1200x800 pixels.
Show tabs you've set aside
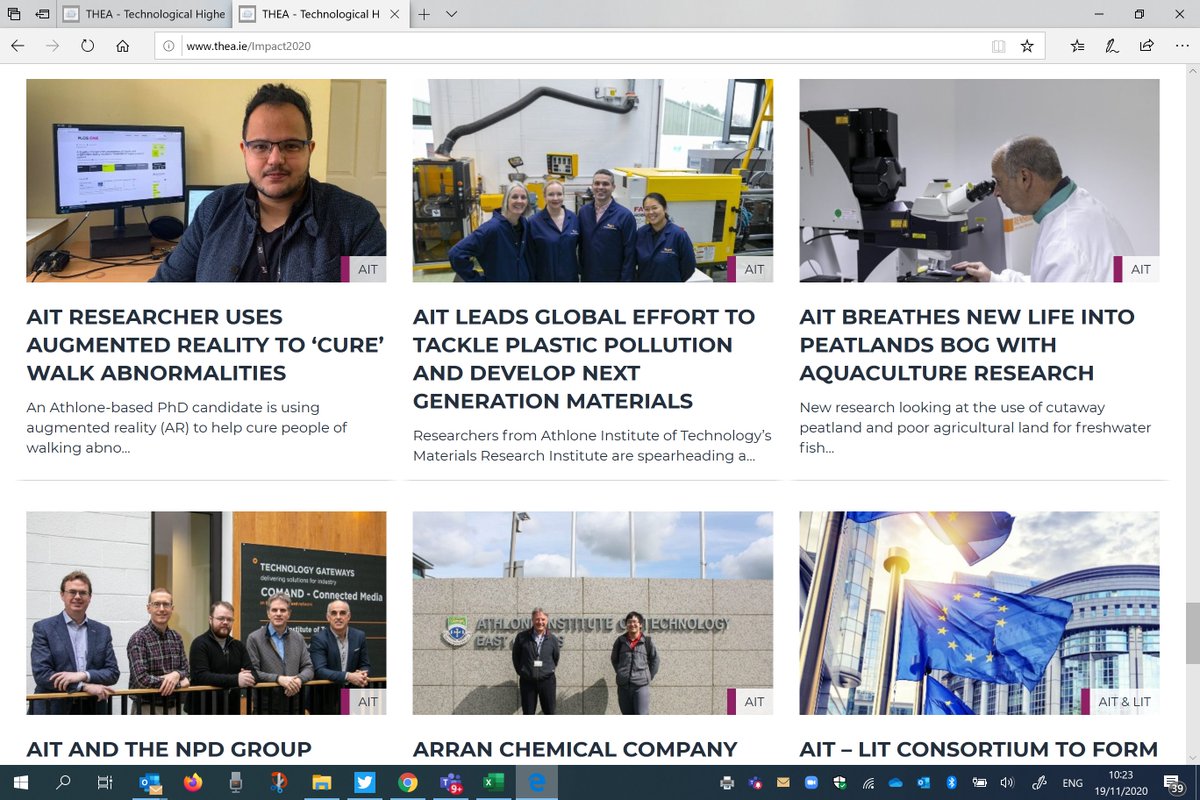(x=14, y=14)
